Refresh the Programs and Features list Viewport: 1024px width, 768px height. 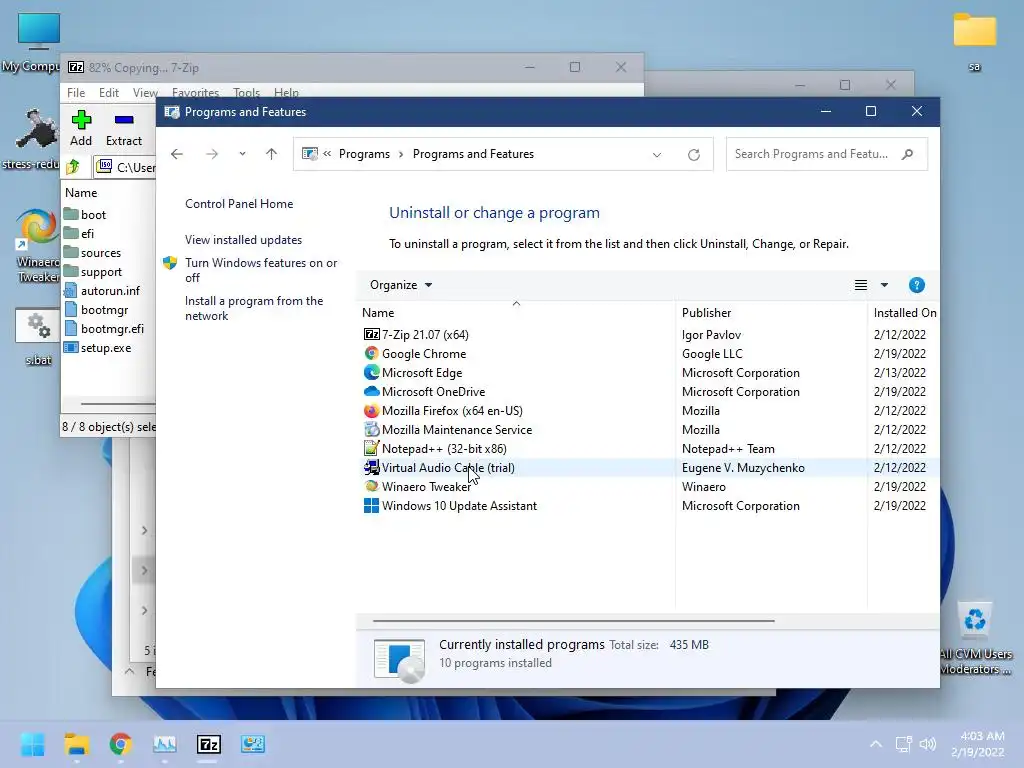coord(694,154)
